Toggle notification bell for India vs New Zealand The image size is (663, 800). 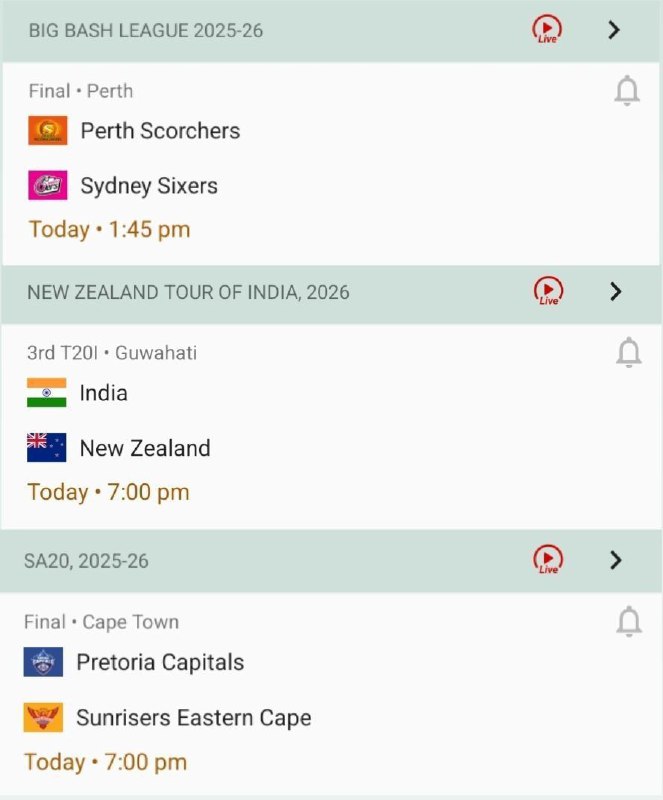(x=628, y=353)
